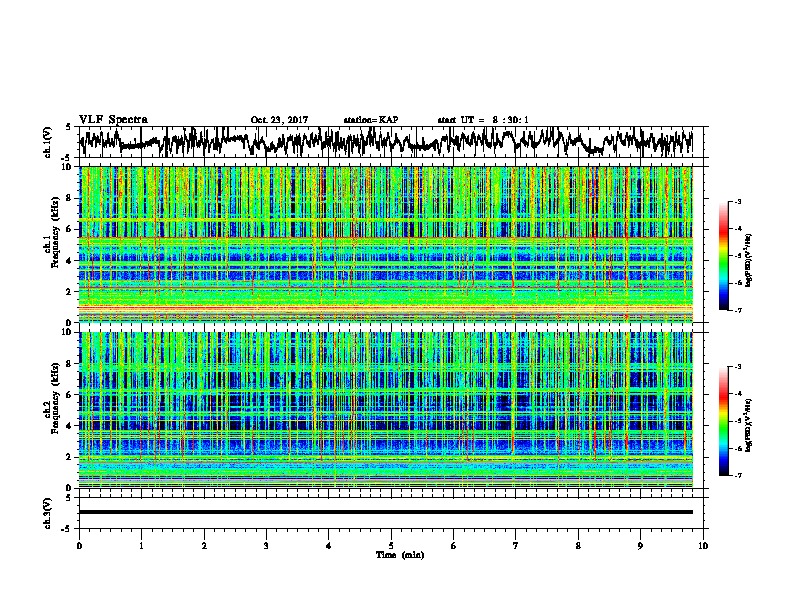The height and width of the screenshot is (612, 792).
Task: Click the "VLF Spectra" title text
Action: [x=113, y=120]
